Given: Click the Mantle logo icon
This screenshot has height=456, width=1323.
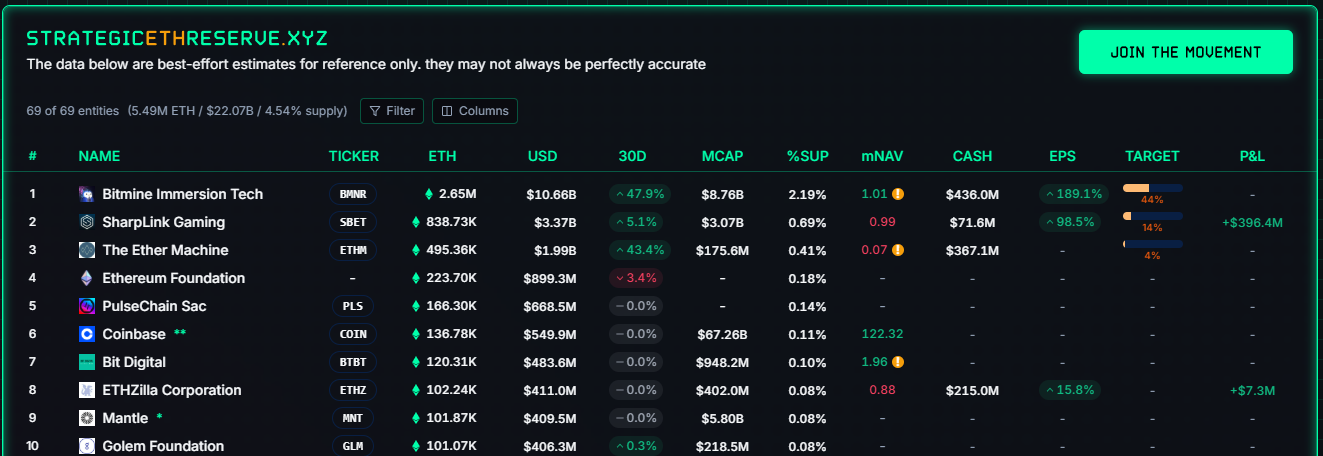Looking at the screenshot, I should click(86, 418).
